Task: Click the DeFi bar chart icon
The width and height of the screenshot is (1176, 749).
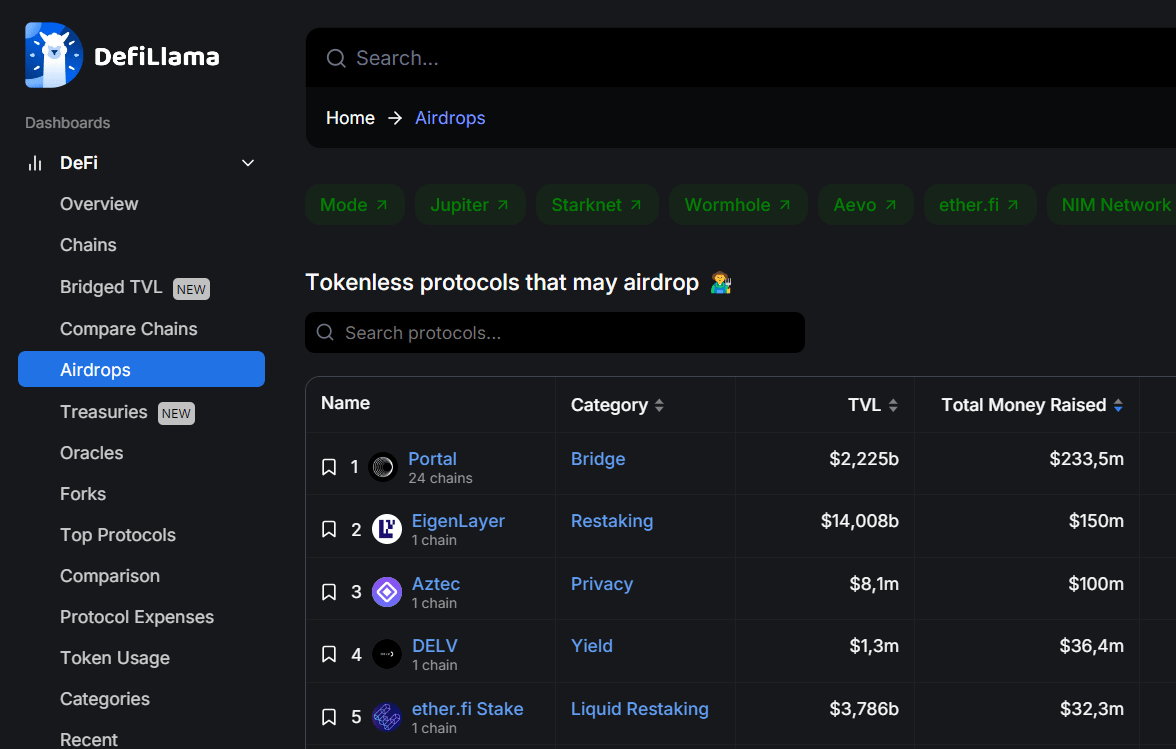Action: tap(35, 163)
